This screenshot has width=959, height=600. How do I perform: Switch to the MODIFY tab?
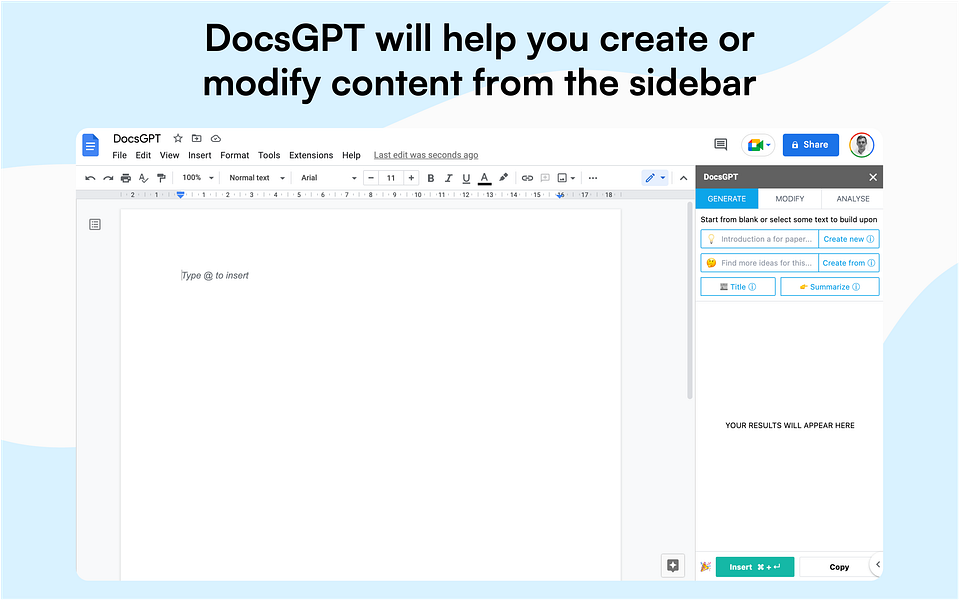click(x=790, y=199)
